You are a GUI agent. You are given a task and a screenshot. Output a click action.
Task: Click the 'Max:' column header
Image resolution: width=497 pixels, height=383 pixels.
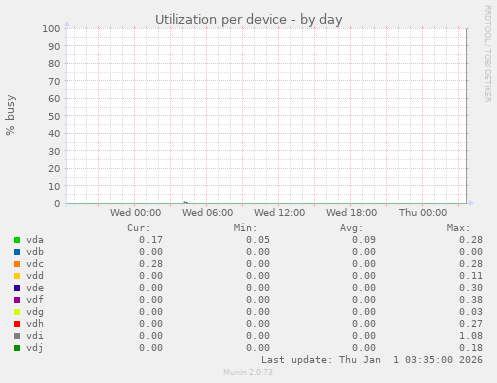click(x=458, y=228)
